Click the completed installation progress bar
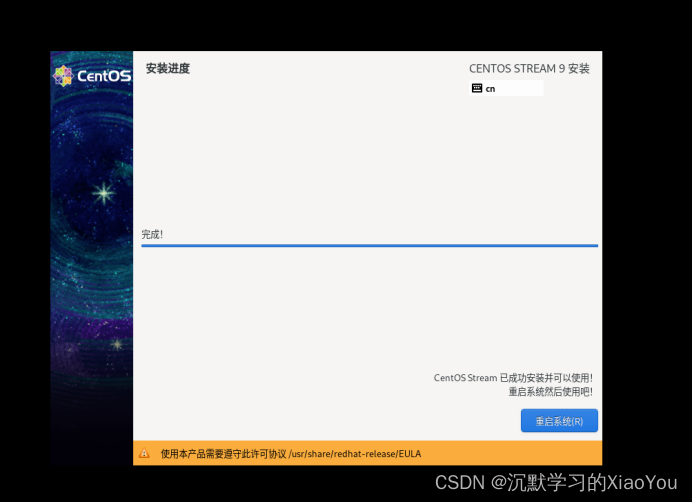This screenshot has height=502, width=693. click(x=369, y=245)
